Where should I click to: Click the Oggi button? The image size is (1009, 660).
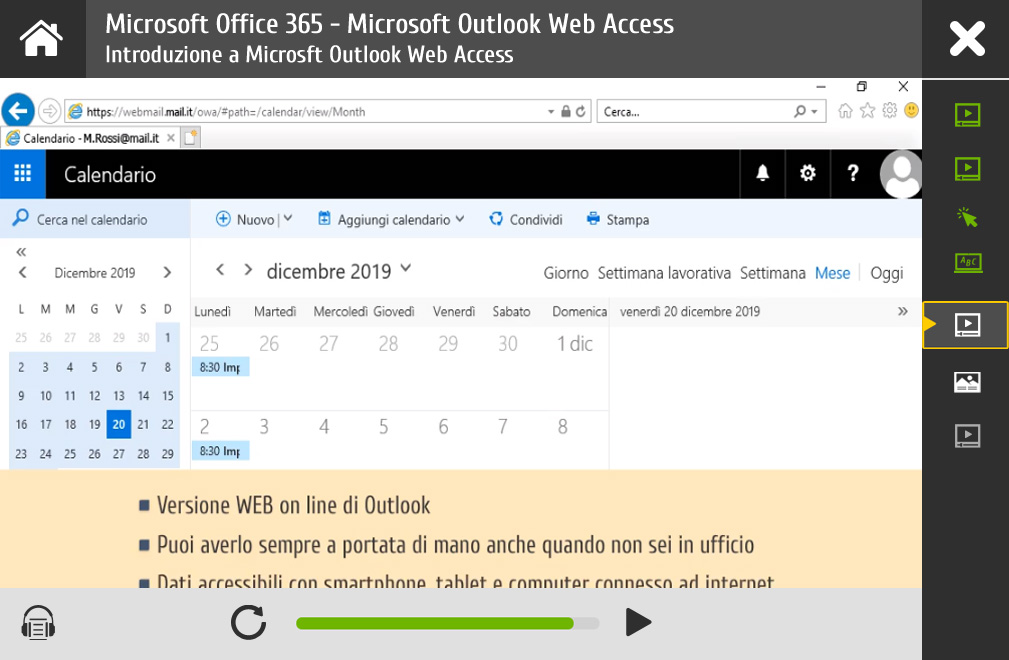pyautogui.click(x=887, y=273)
